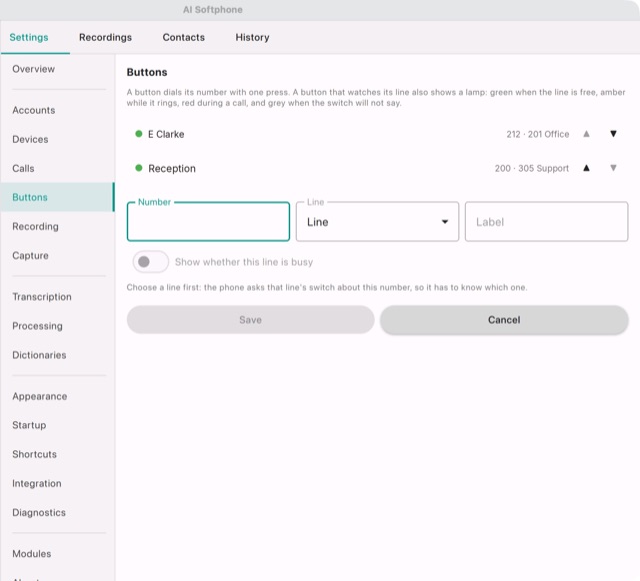Open Shortcuts settings

pos(58,454)
